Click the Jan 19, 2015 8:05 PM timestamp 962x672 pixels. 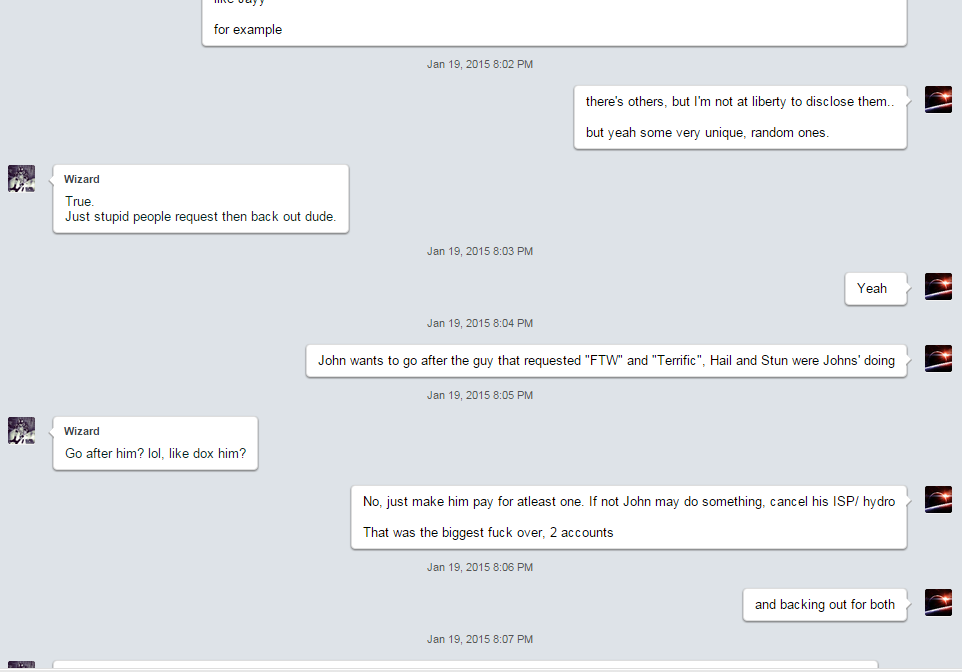(480, 396)
